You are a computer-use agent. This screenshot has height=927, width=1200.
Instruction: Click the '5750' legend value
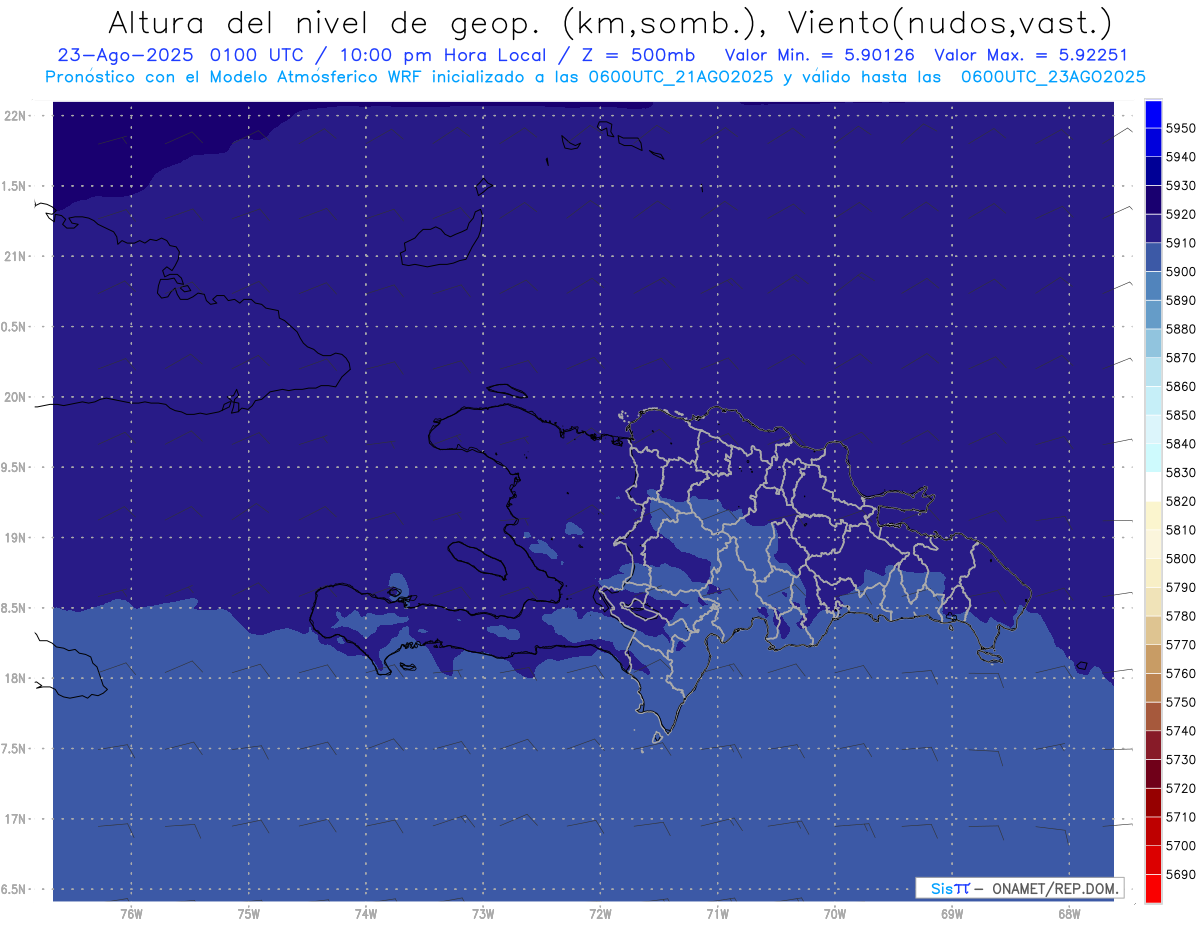click(x=1180, y=702)
